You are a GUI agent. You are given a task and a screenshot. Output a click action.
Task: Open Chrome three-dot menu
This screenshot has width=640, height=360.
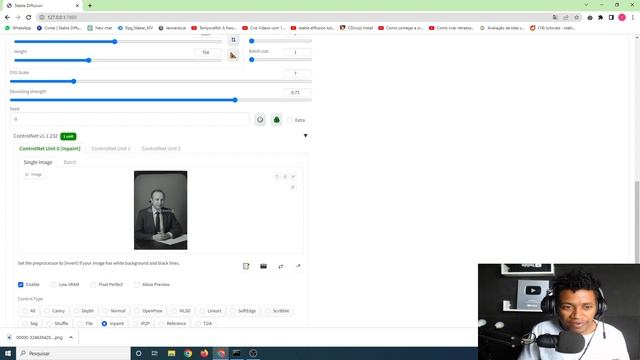[x=633, y=17]
